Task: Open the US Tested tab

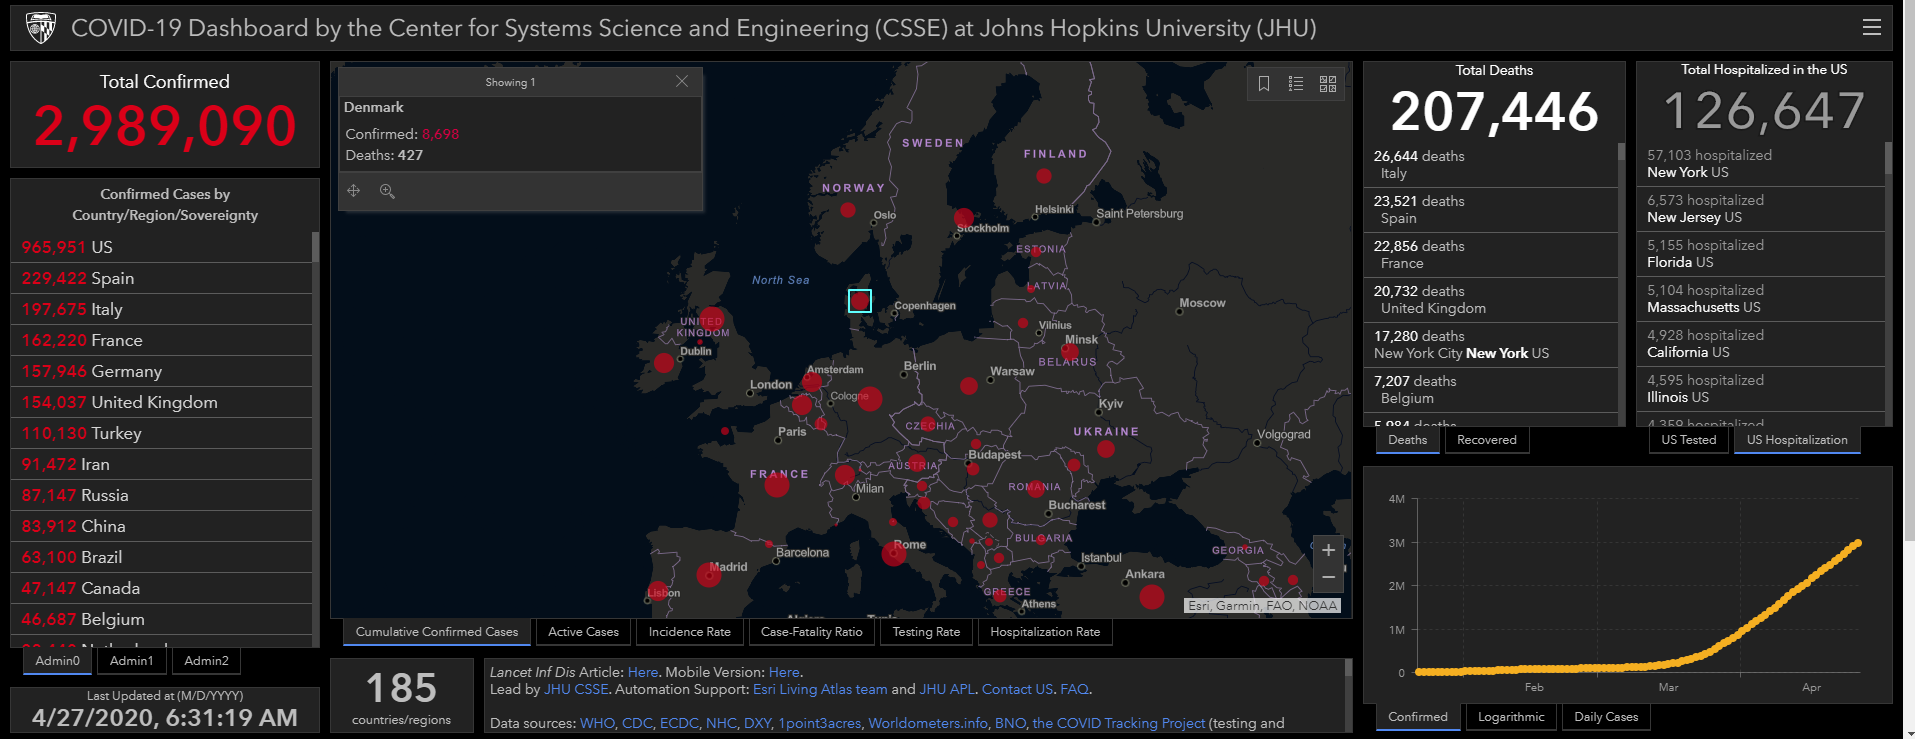Action: (x=1689, y=440)
